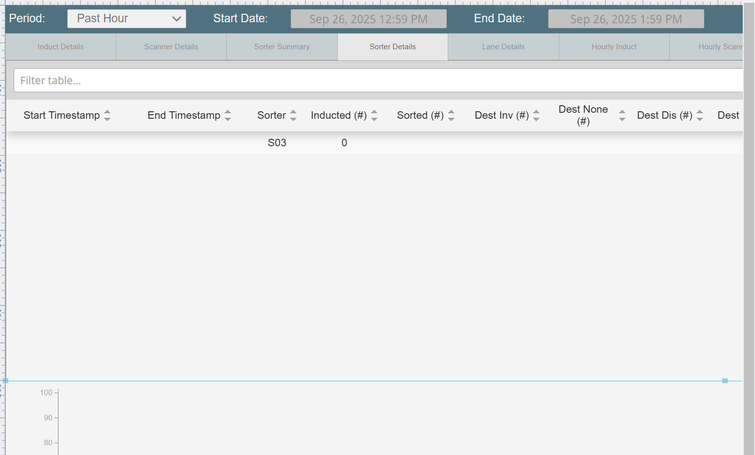This screenshot has width=755, height=455.
Task: Click the Filter table search field
Action: (378, 80)
